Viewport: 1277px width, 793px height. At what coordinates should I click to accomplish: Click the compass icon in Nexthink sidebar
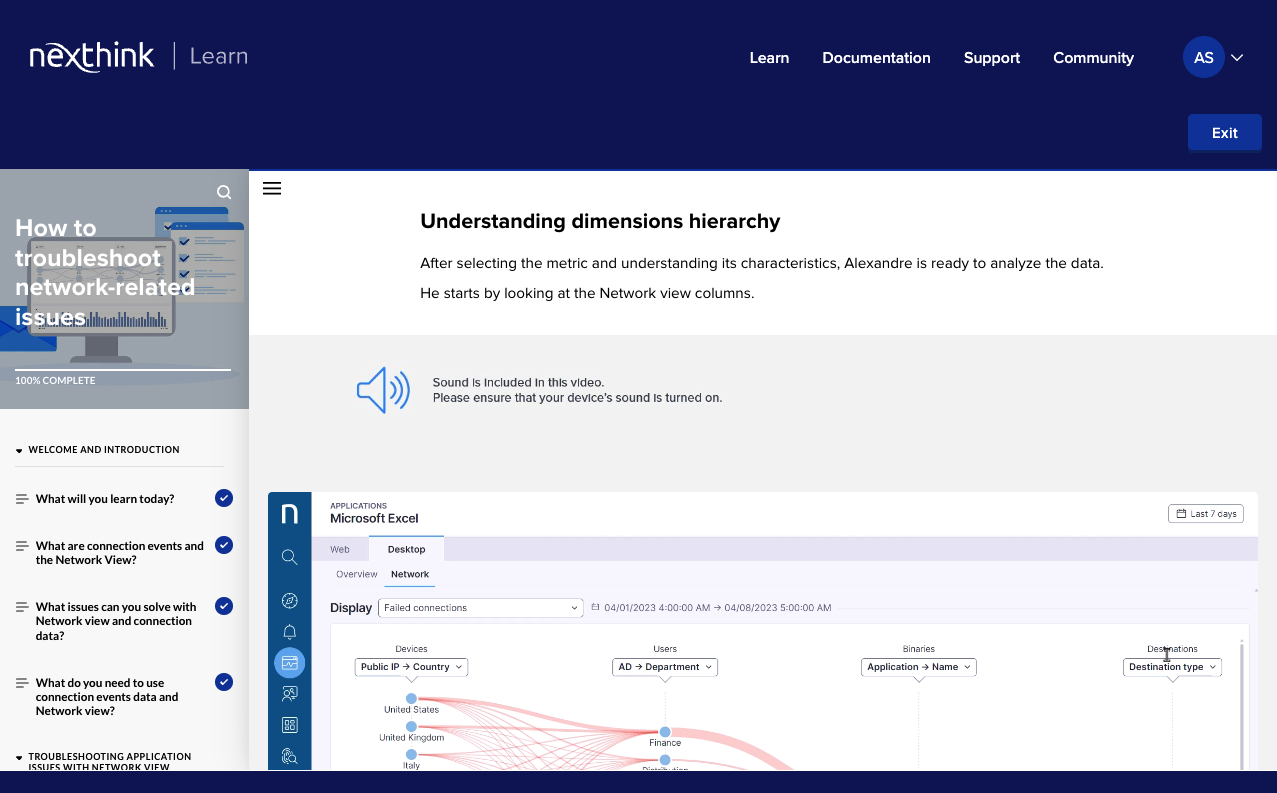tap(290, 600)
